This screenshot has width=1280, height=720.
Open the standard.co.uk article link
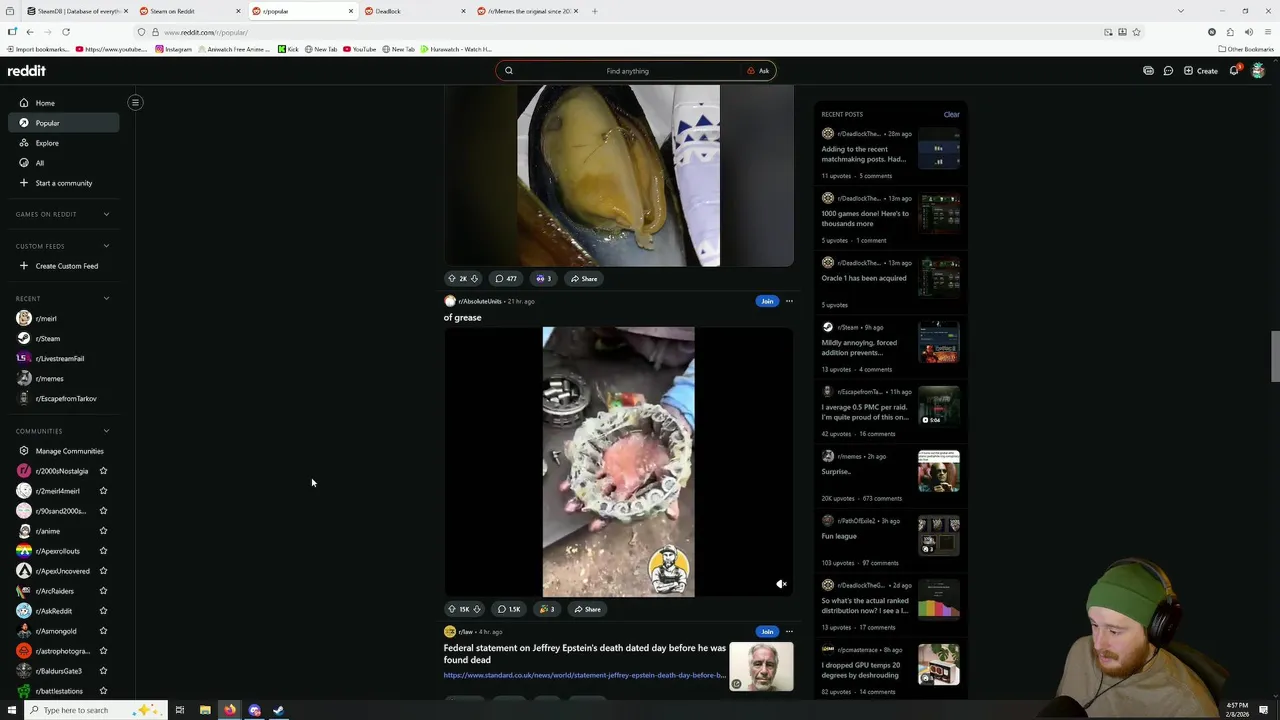pyautogui.click(x=585, y=675)
